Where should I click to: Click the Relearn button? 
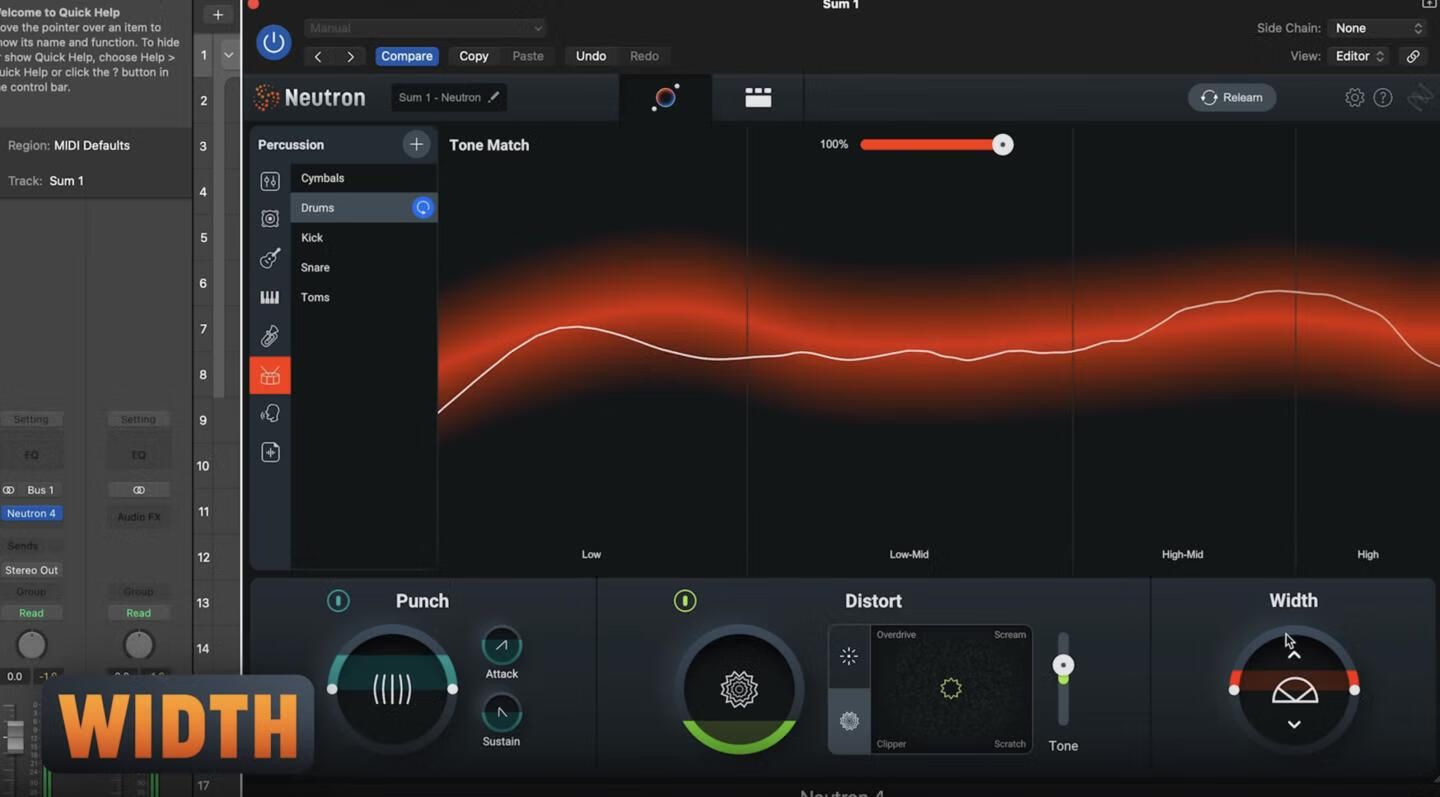[1232, 97]
